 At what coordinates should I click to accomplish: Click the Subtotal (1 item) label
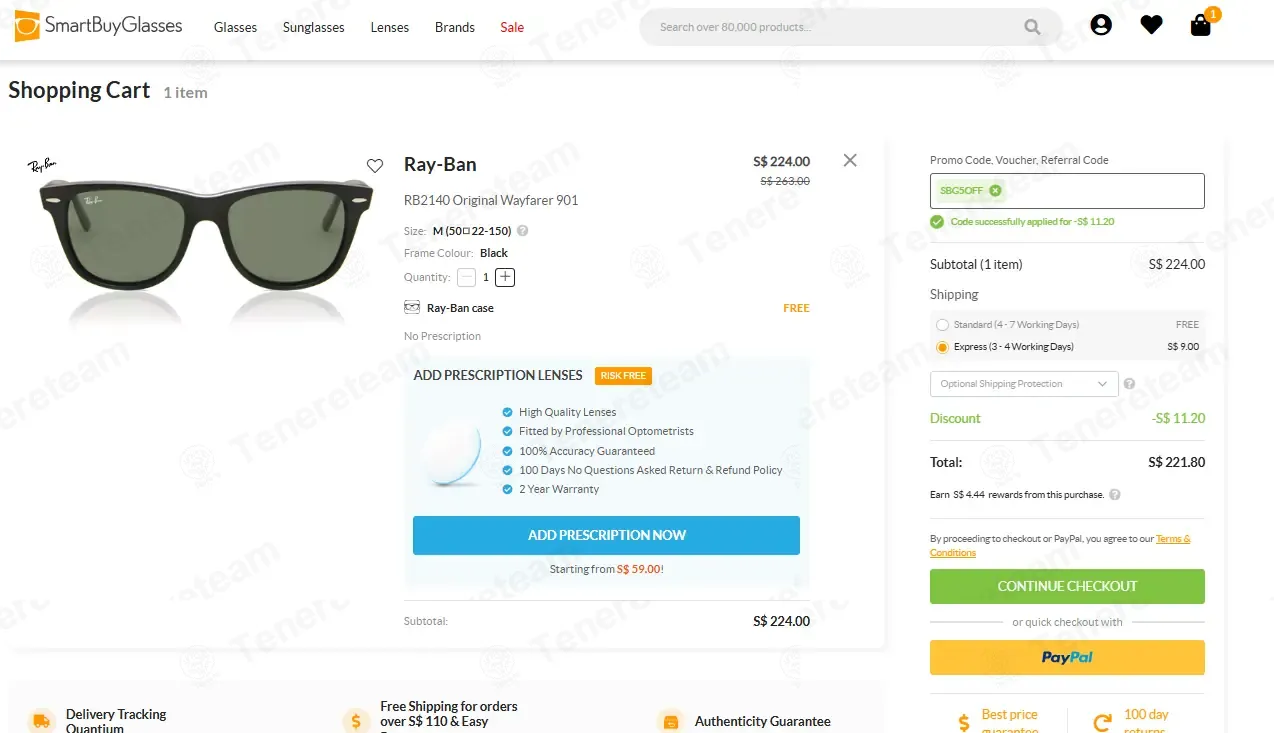coord(976,265)
